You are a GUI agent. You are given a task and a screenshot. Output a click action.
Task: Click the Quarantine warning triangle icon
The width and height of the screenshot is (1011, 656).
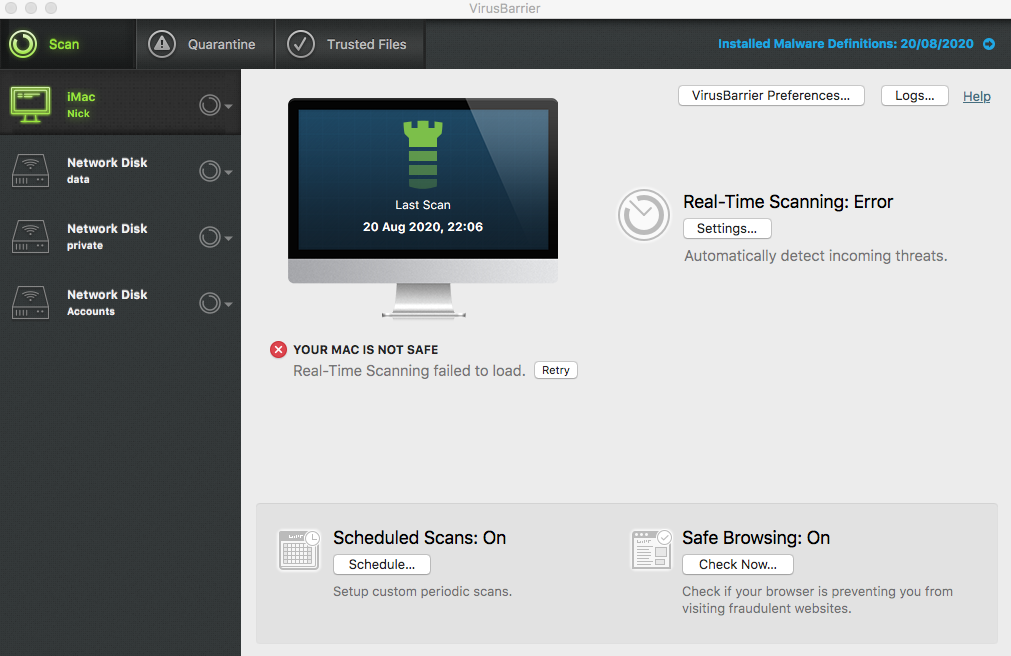pyautogui.click(x=162, y=44)
